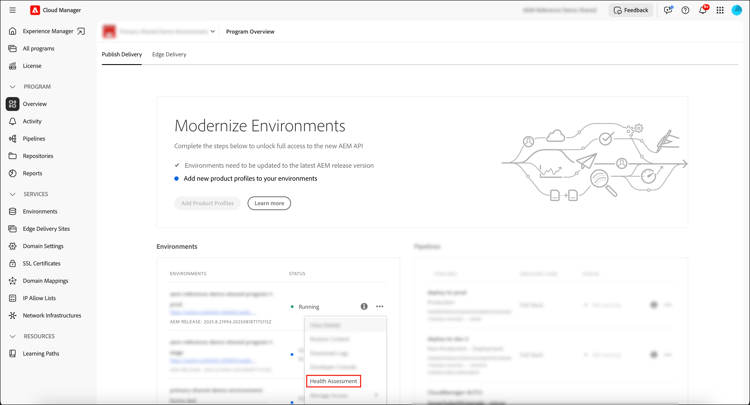Open the help question mark icon
The height and width of the screenshot is (405, 750).
coord(685,10)
